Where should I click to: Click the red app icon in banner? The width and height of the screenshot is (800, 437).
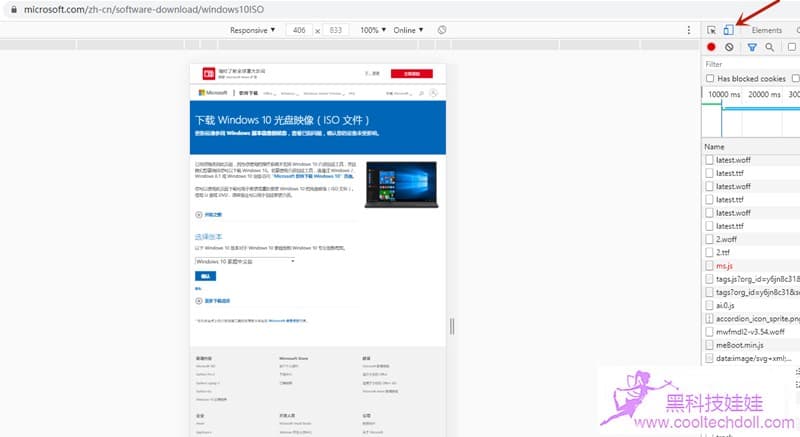tap(209, 74)
